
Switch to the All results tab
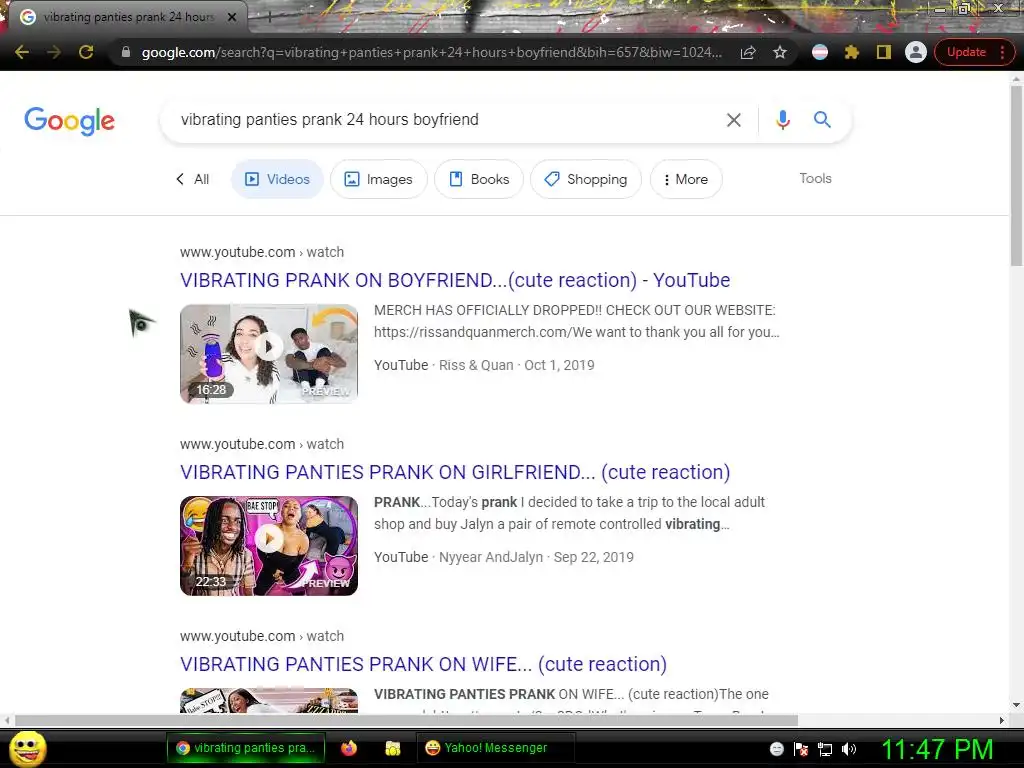click(193, 179)
